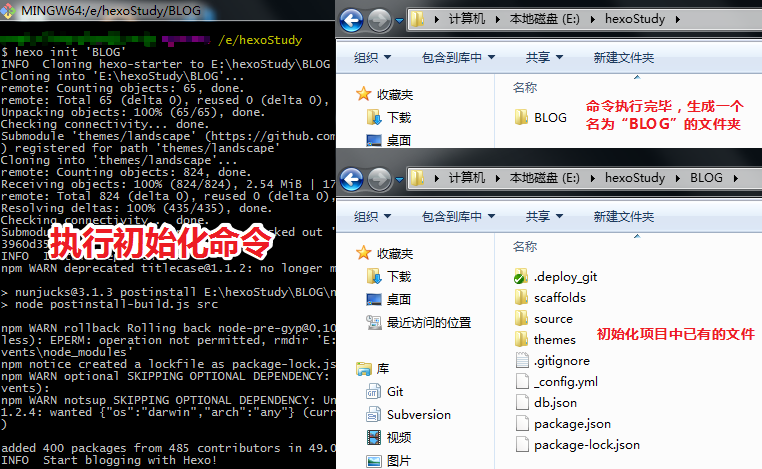Click 本地磁盘 (E:) breadcrumb in upper Explorer window
Viewport: 762px width, 469px height.
click(544, 19)
